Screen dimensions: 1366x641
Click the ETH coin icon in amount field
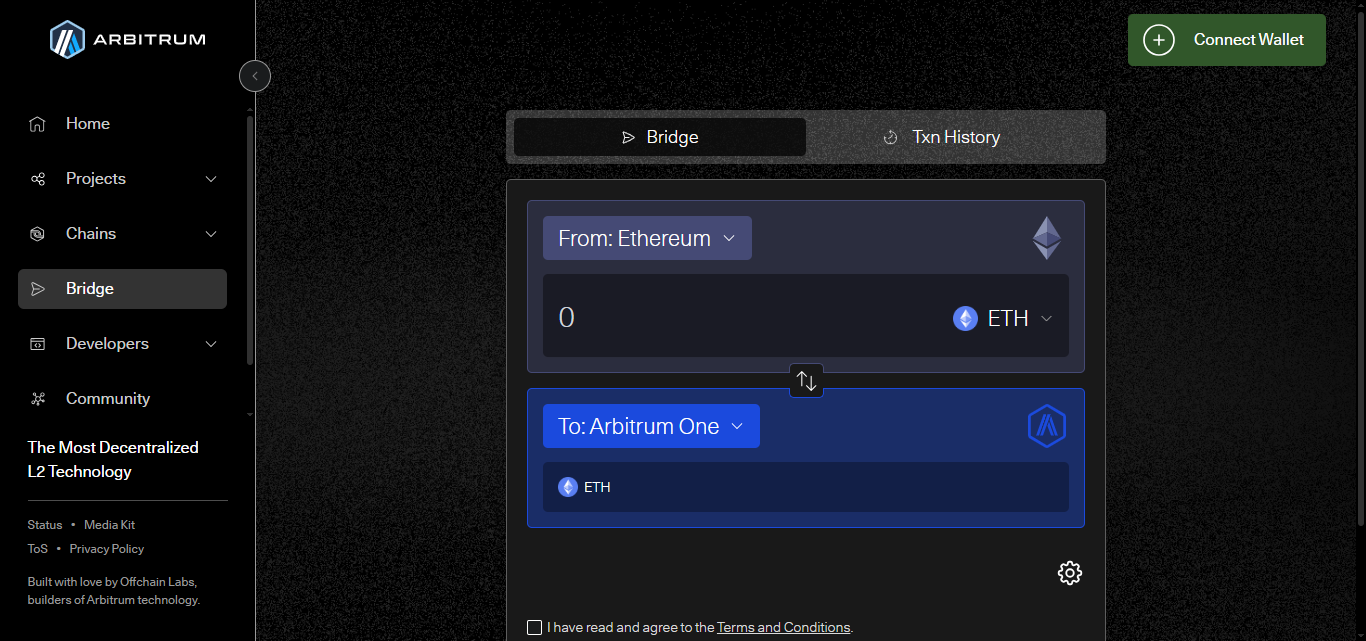tap(965, 318)
